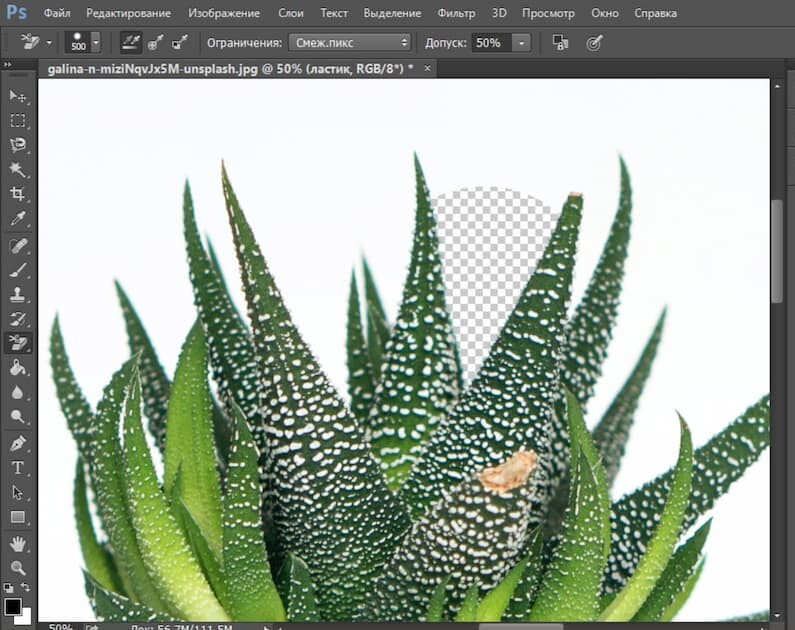Select the Zoom tool
Image resolution: width=795 pixels, height=630 pixels.
[x=18, y=568]
